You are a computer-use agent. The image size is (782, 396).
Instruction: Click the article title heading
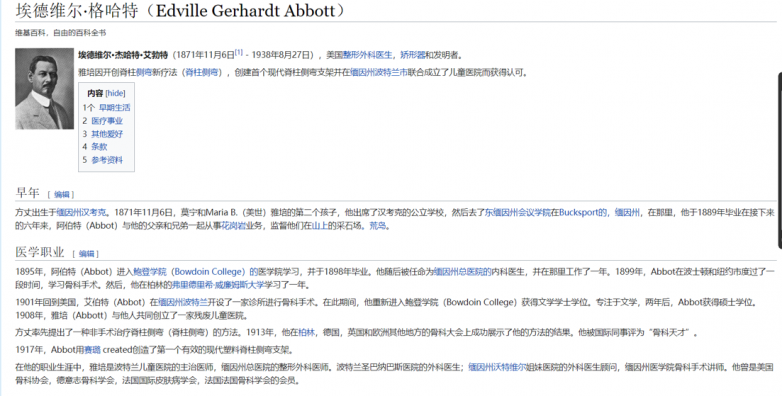pos(180,10)
